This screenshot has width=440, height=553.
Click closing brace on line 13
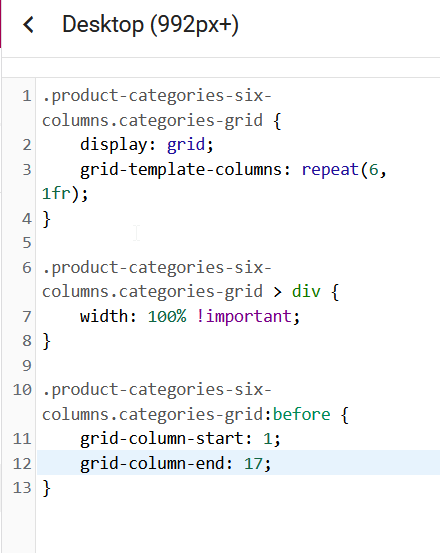[47, 488]
